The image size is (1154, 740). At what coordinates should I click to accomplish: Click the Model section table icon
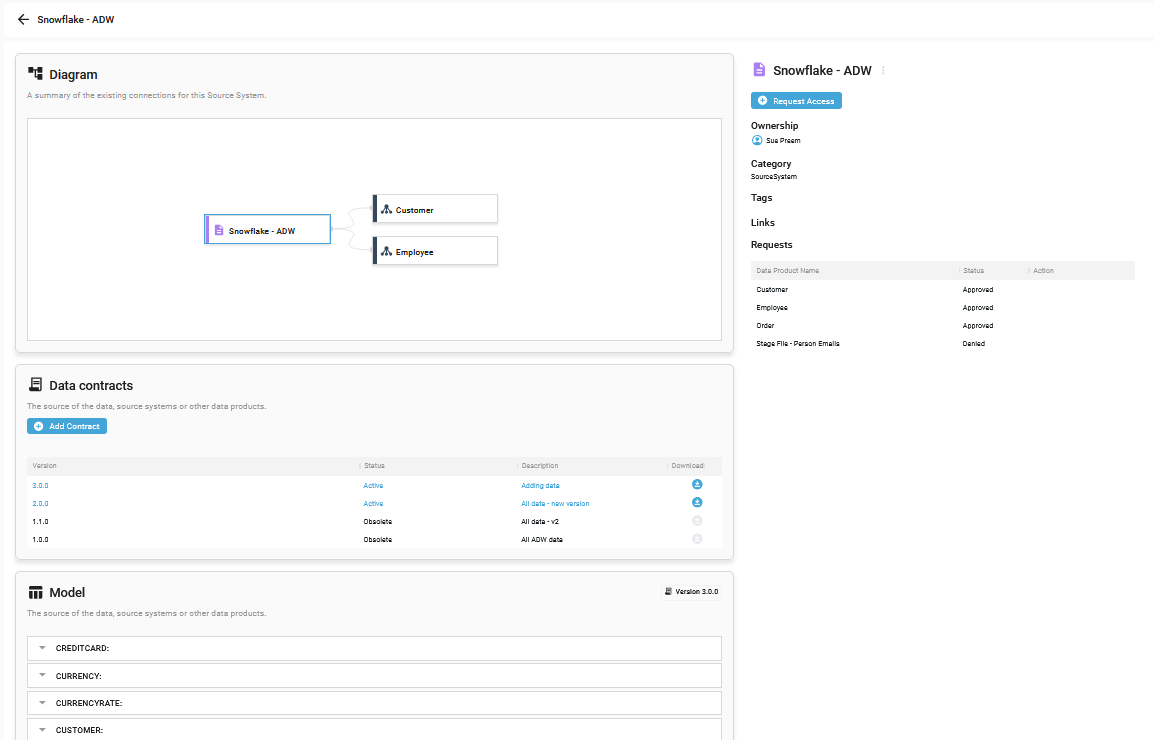tap(35, 593)
